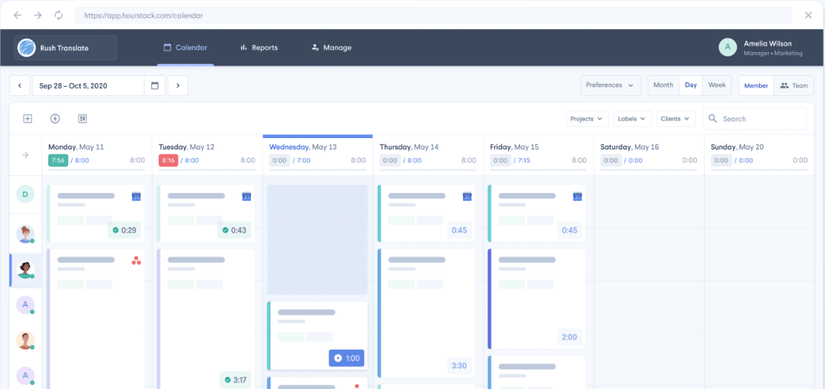Click the Asana icon on Monday's second card
The width and height of the screenshot is (825, 389).
tap(136, 260)
